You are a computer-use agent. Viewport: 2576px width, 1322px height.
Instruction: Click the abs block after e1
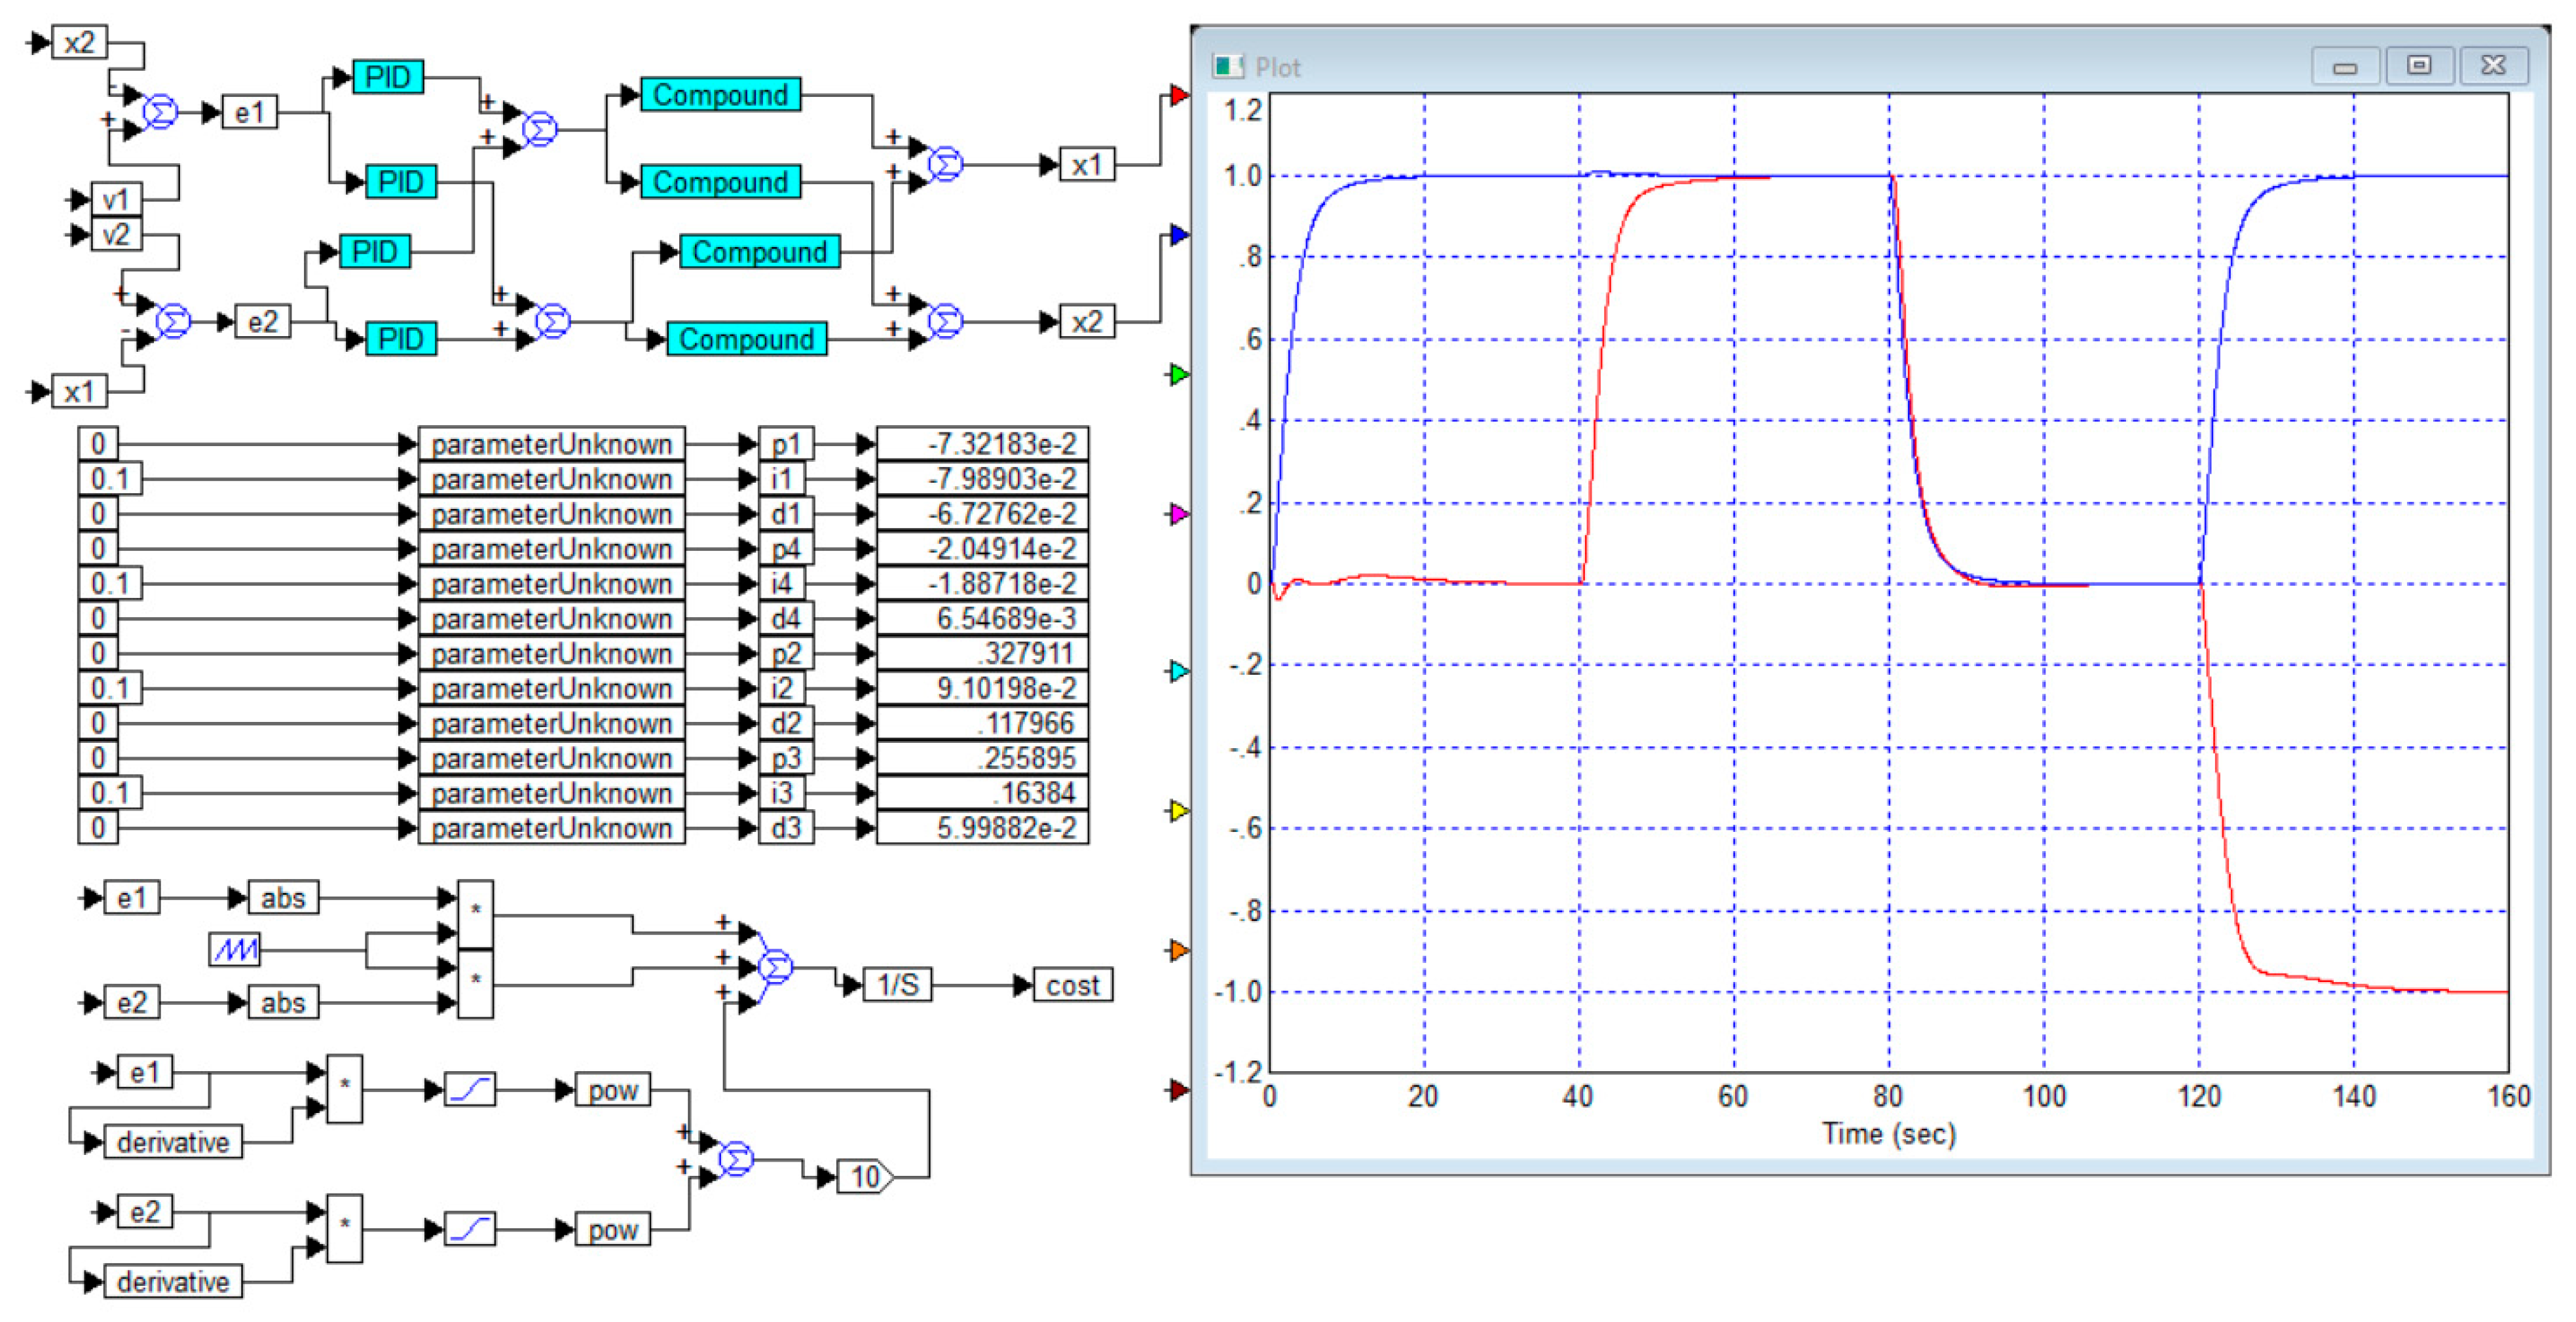coord(283,897)
